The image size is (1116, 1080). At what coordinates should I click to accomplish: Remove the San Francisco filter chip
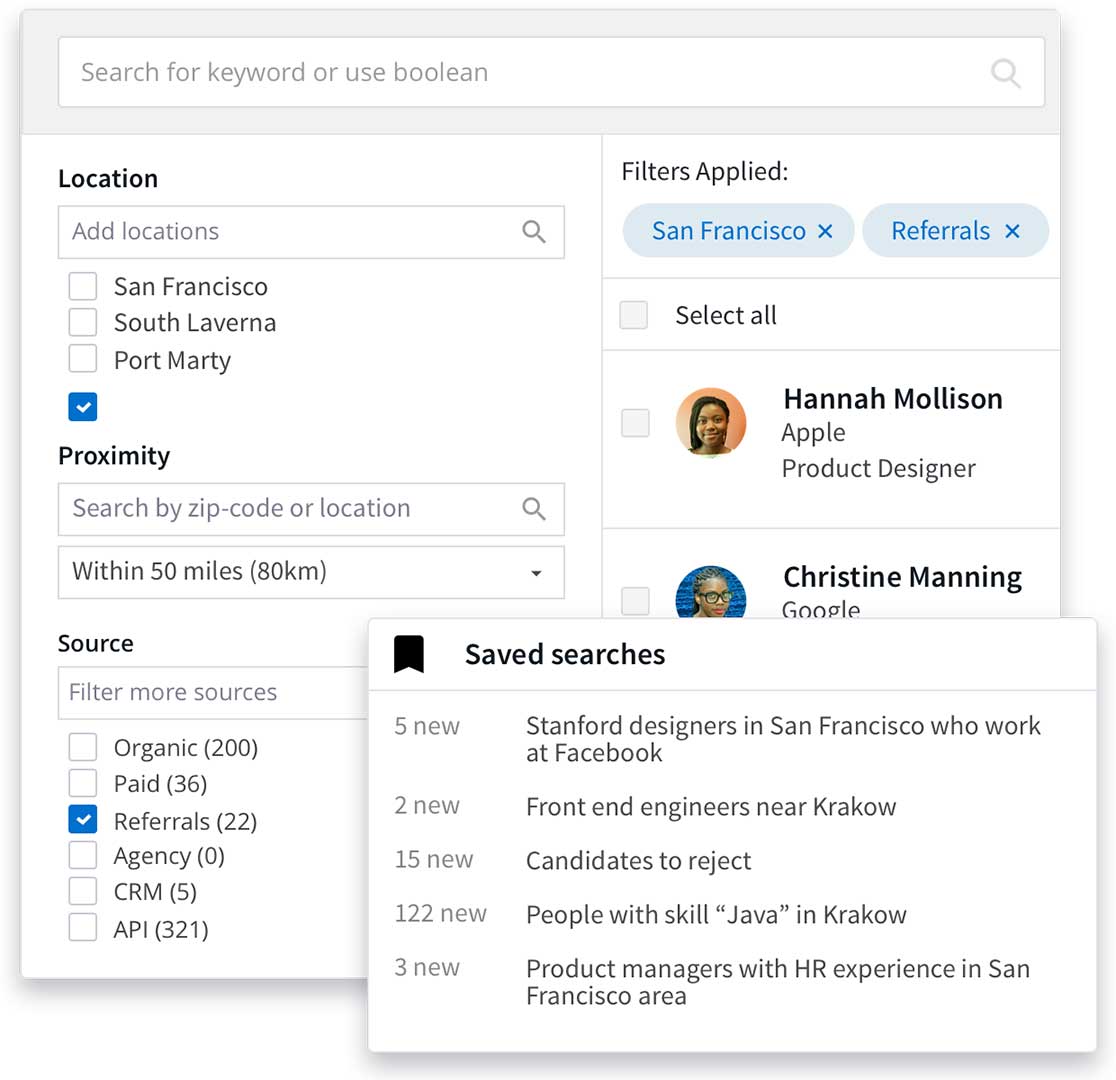point(825,231)
